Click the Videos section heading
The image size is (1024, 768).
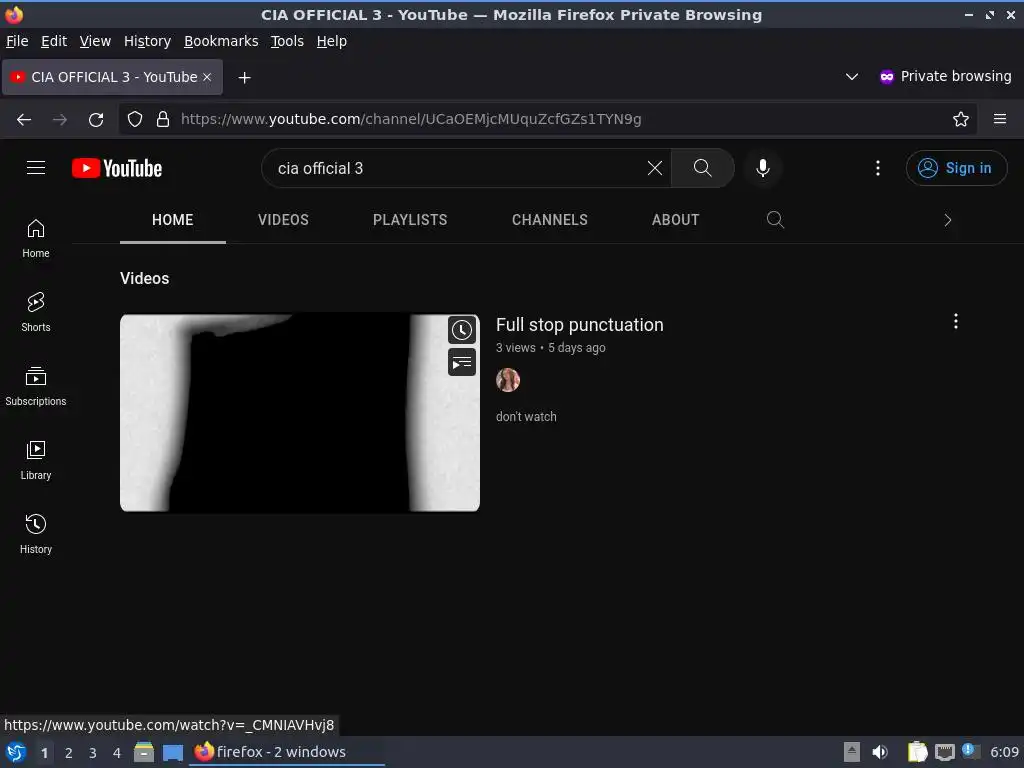[144, 278]
